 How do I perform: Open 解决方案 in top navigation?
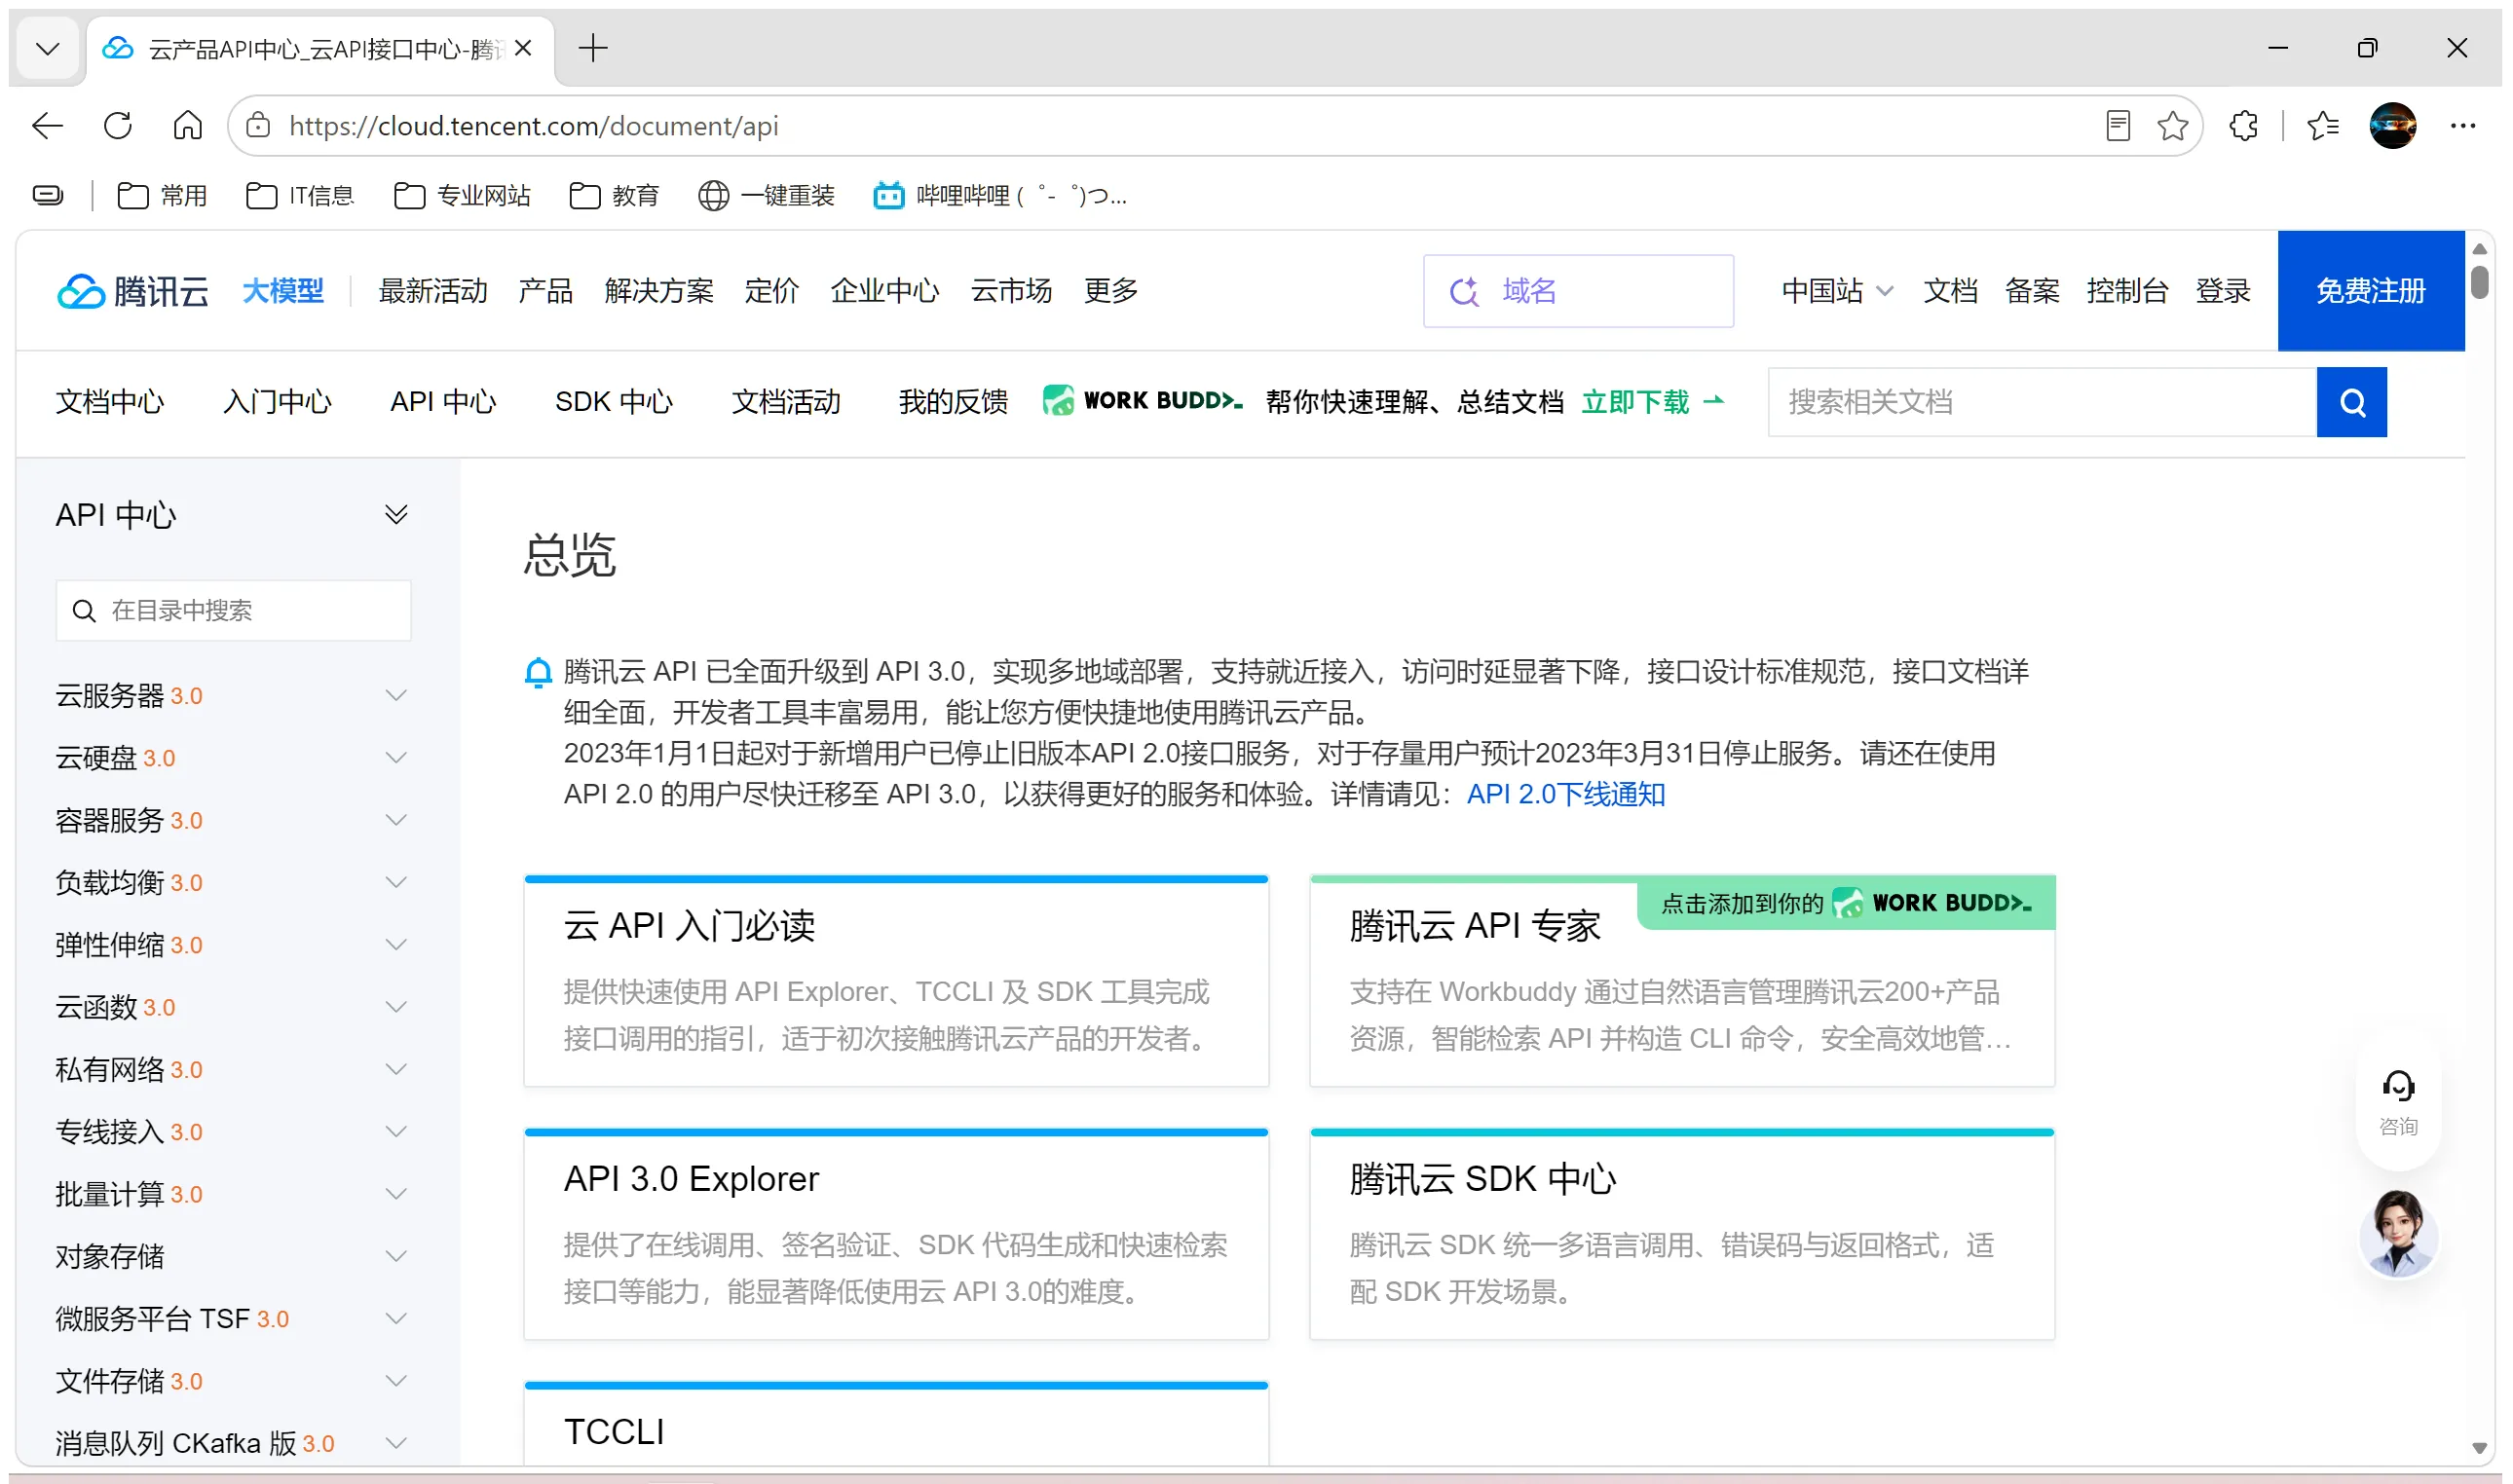coord(659,291)
